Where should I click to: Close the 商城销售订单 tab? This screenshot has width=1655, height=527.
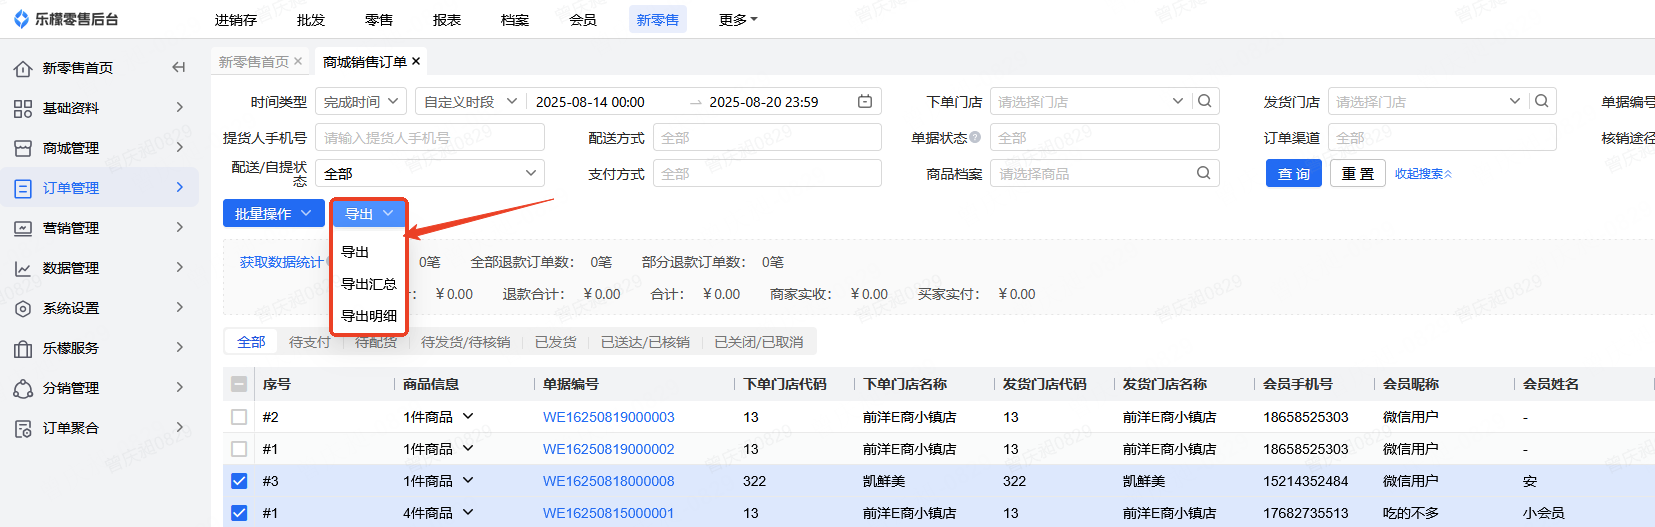coord(416,61)
